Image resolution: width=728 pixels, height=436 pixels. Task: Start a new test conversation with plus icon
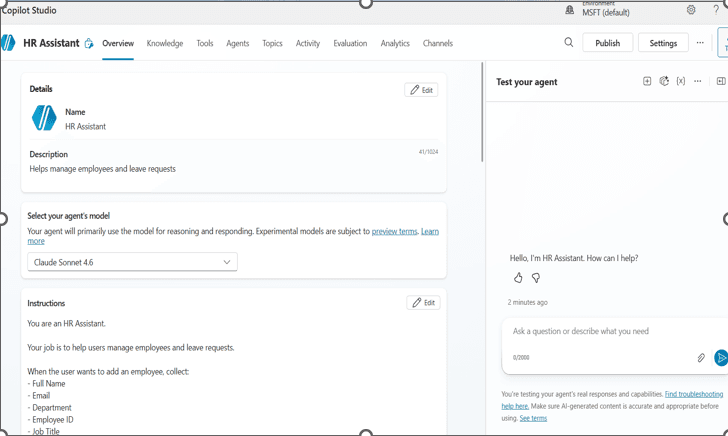click(647, 81)
